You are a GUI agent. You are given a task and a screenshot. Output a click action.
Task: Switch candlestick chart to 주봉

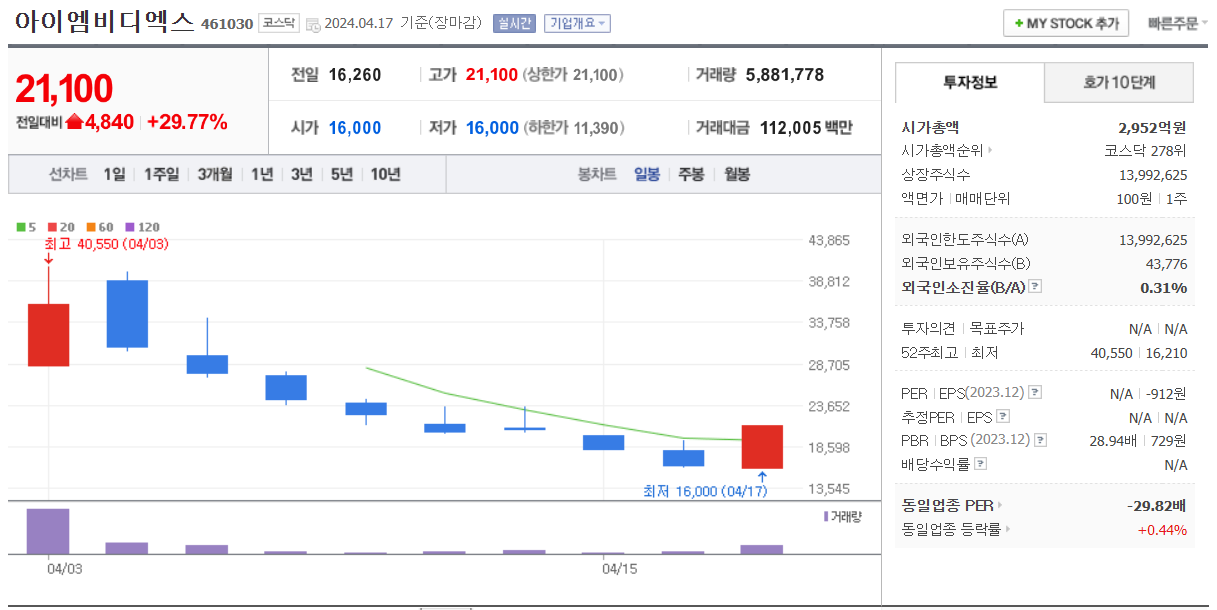pyautogui.click(x=691, y=174)
